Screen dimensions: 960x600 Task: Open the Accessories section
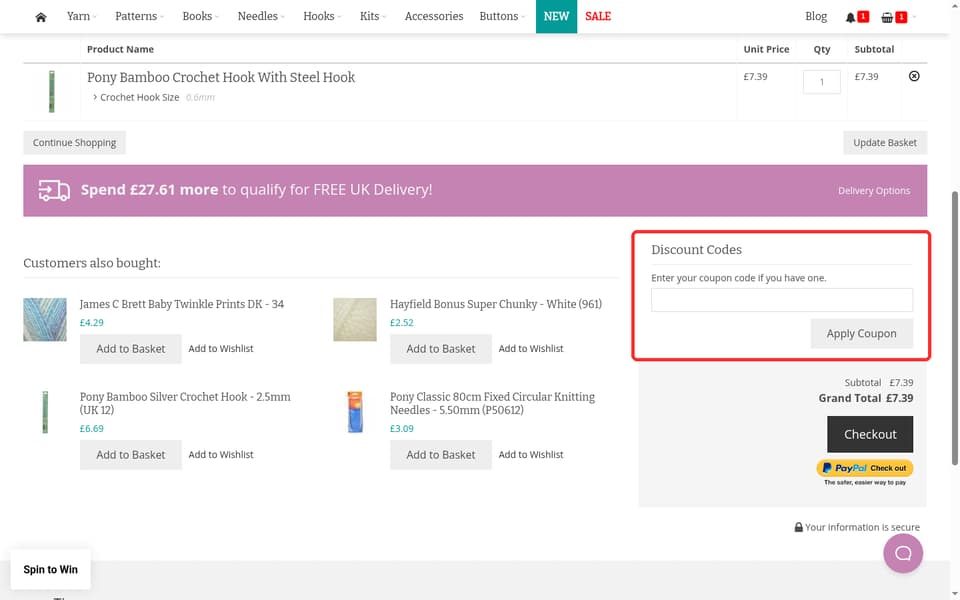tap(434, 17)
